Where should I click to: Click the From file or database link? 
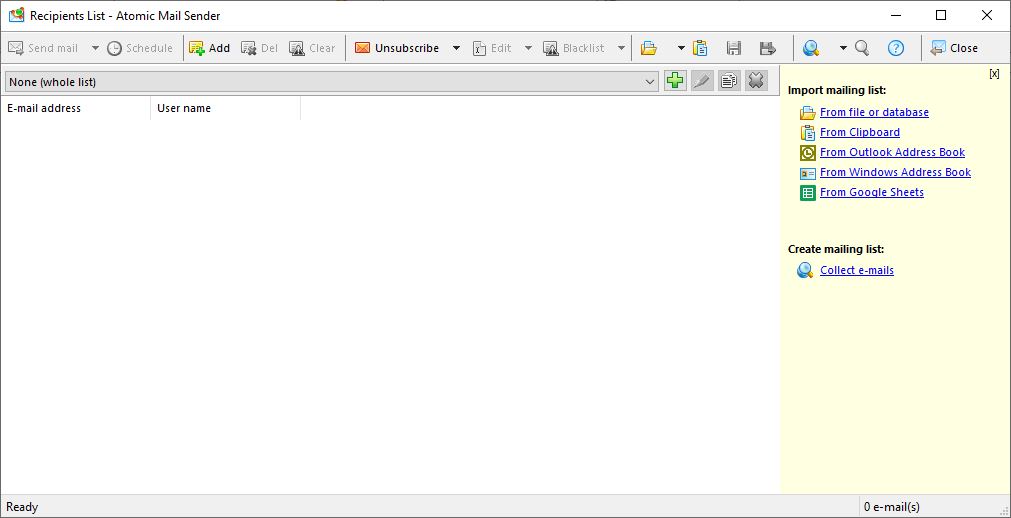(874, 112)
